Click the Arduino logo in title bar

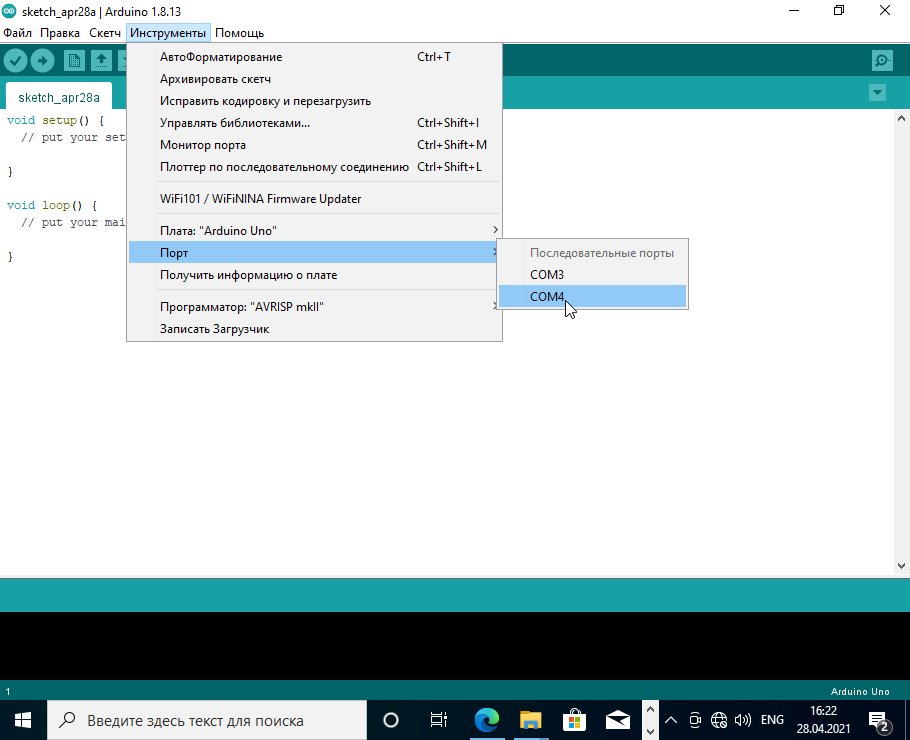(9, 11)
